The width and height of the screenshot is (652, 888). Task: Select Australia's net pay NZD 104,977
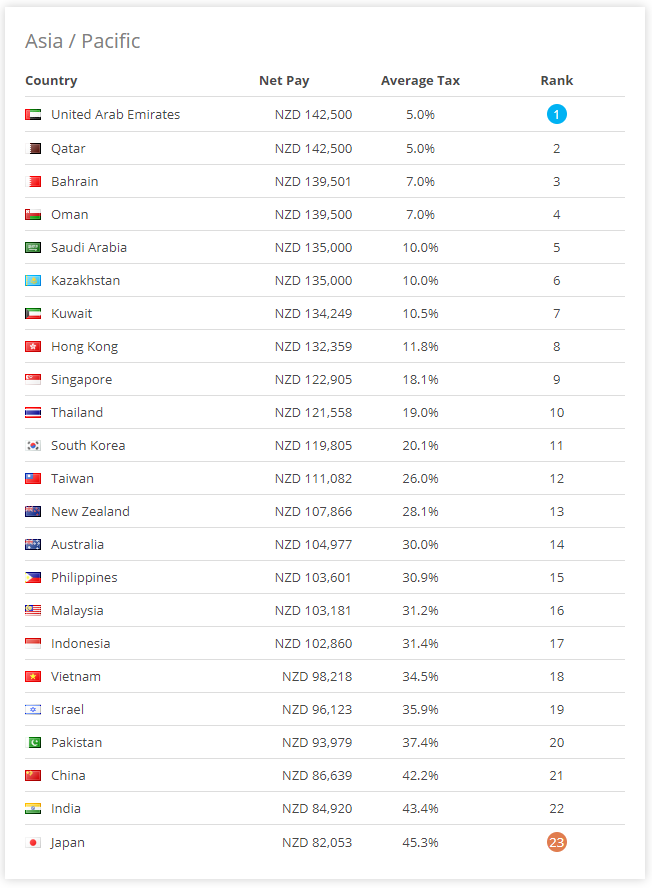coord(313,545)
